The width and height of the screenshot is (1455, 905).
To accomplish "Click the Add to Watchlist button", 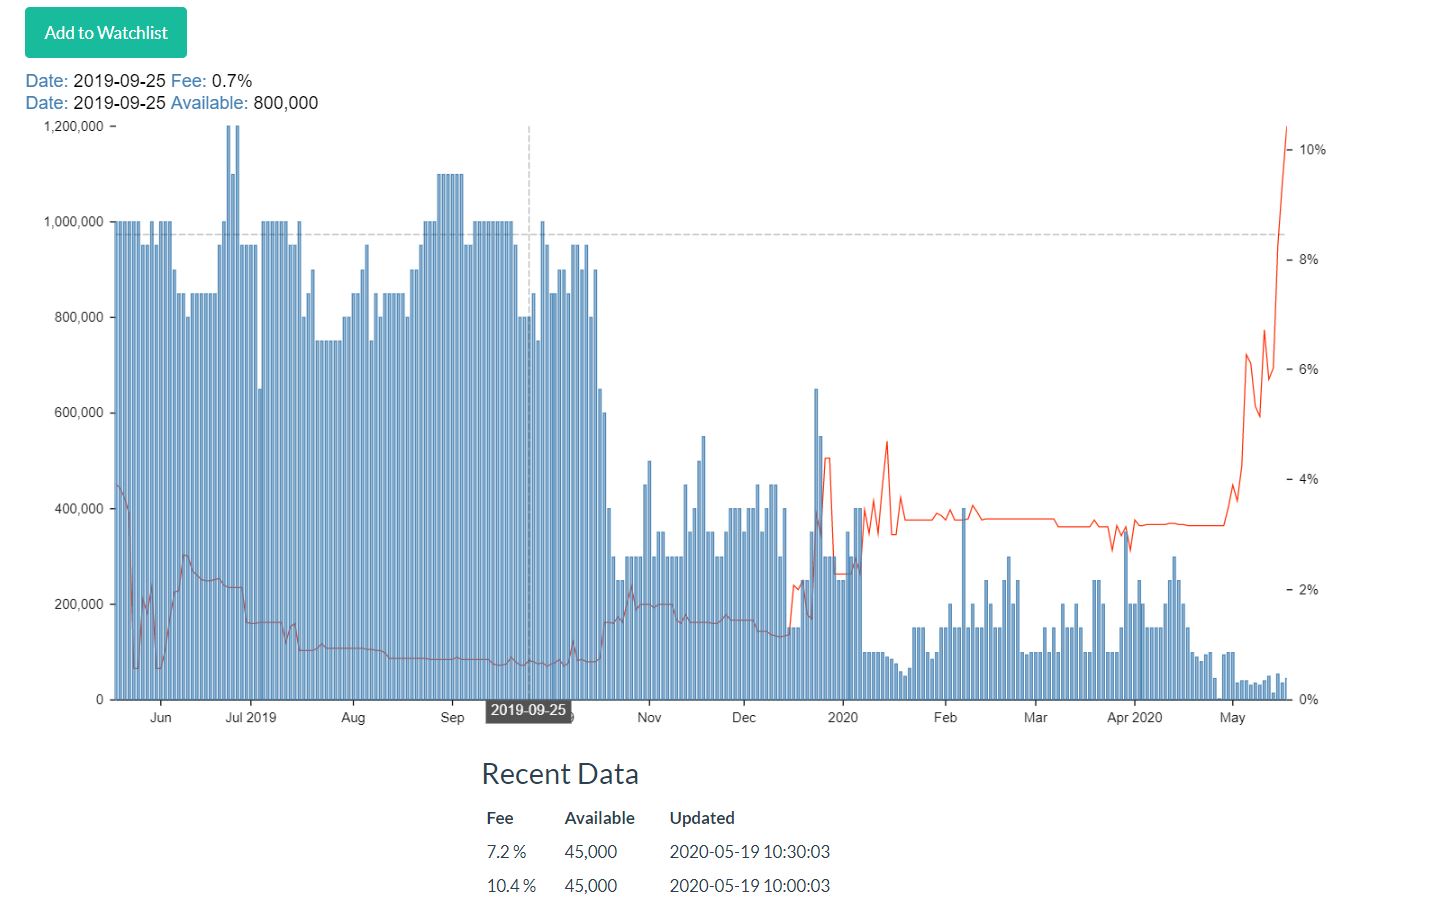I will click(x=104, y=32).
